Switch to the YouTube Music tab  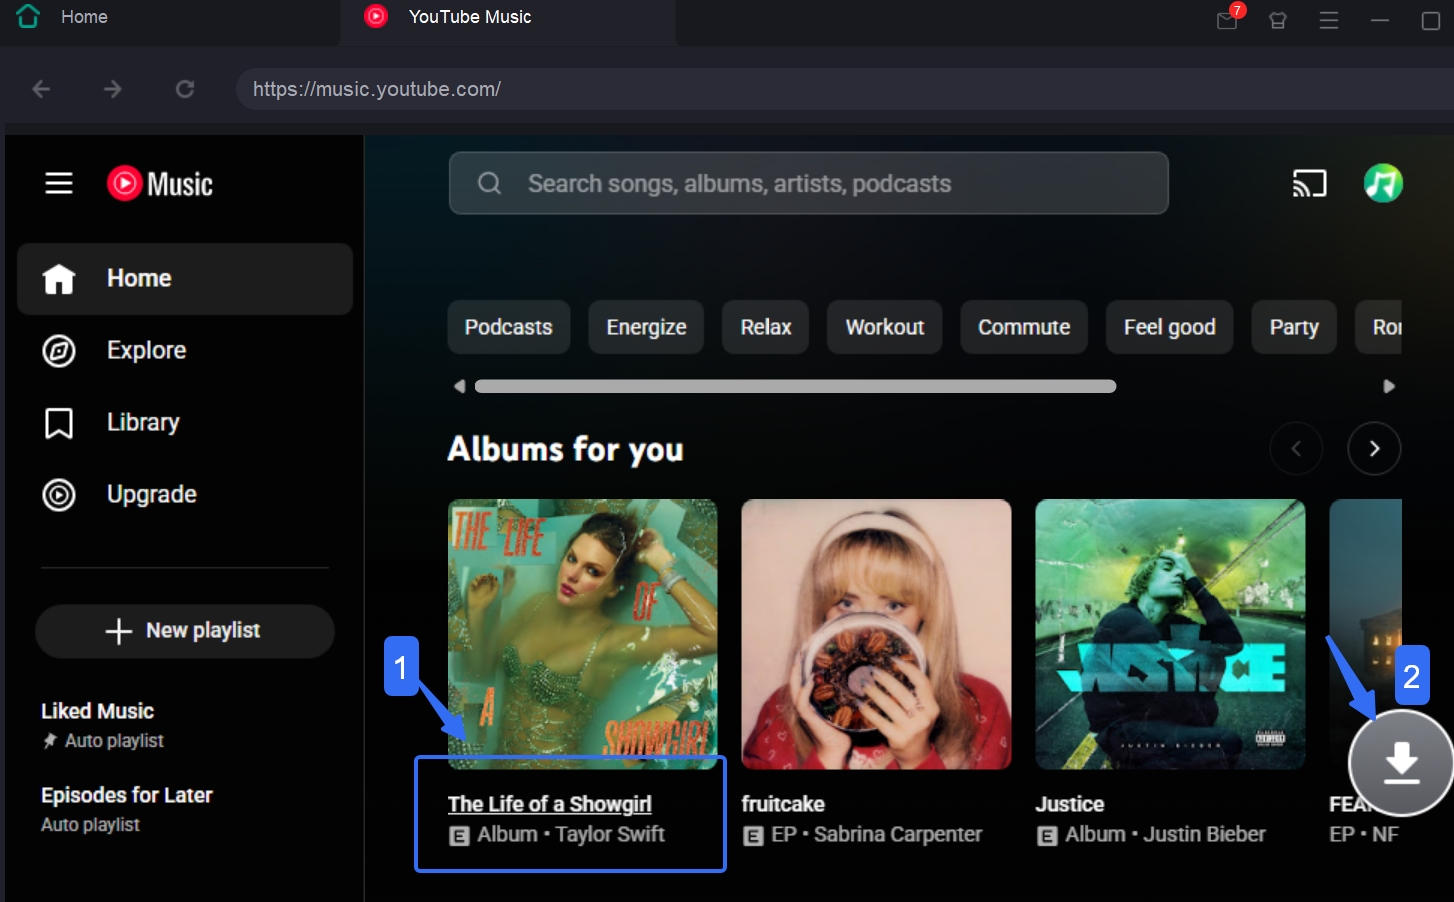pos(468,16)
